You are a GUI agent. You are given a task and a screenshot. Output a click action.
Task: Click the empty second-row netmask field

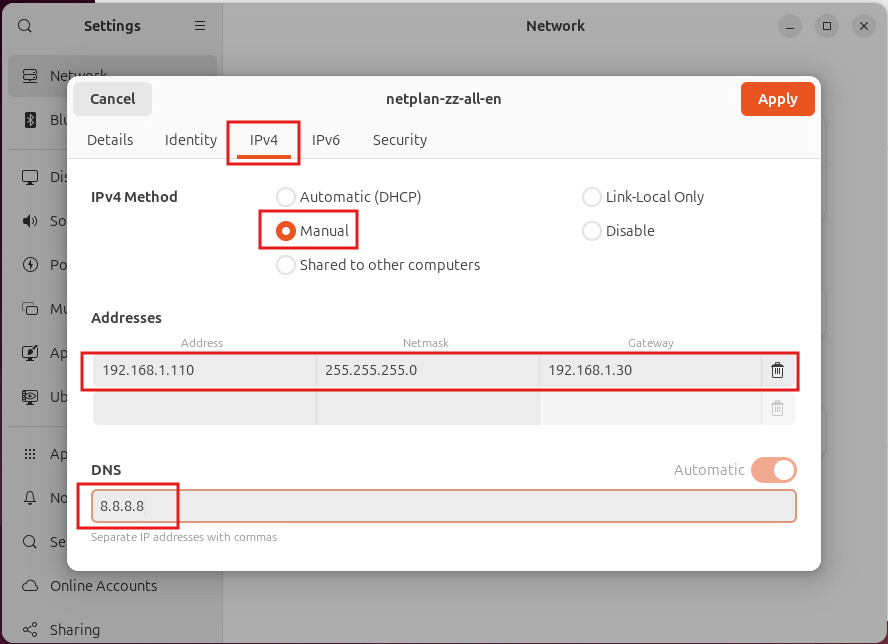pos(428,408)
